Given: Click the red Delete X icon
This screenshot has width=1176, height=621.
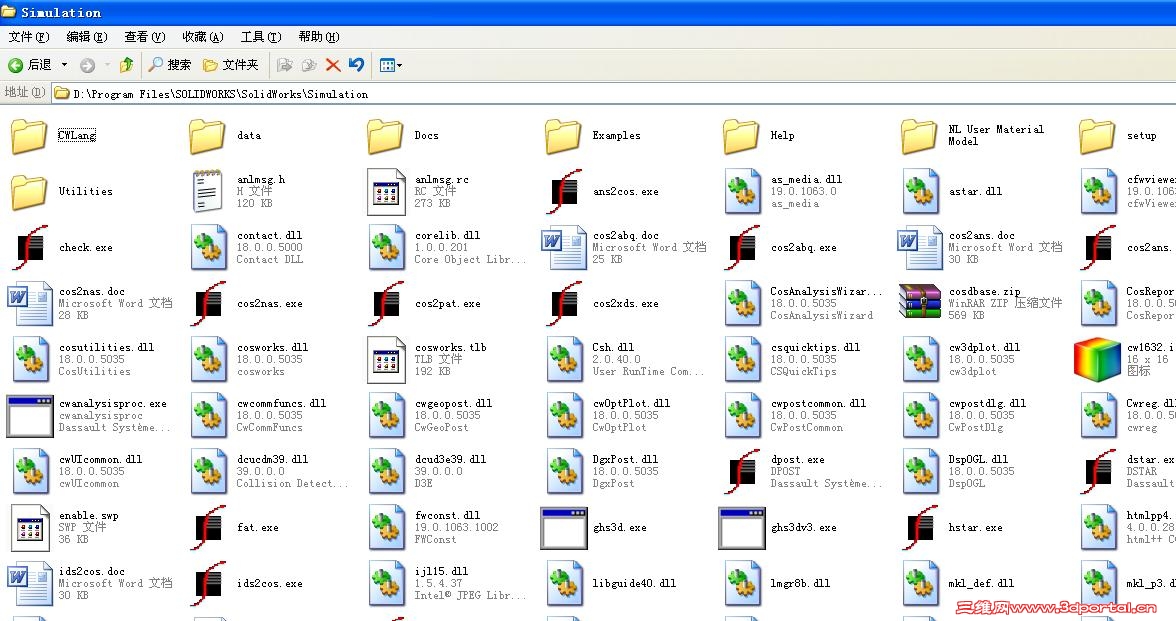Looking at the screenshot, I should click(333, 65).
